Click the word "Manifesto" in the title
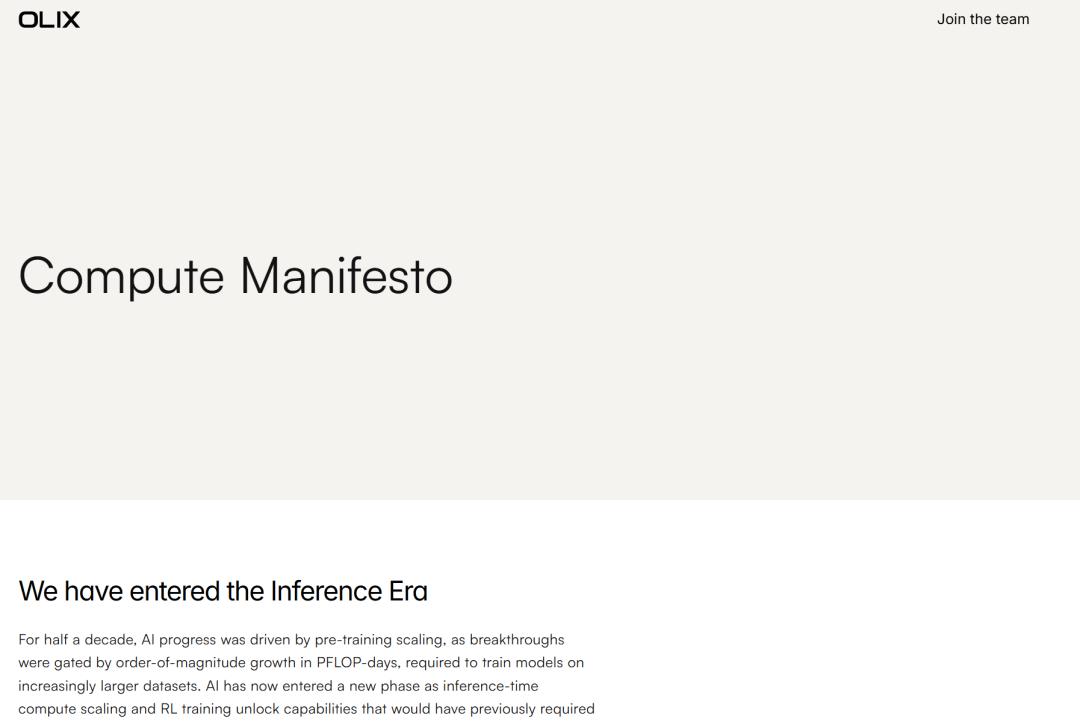The image size is (1080, 722). (346, 276)
